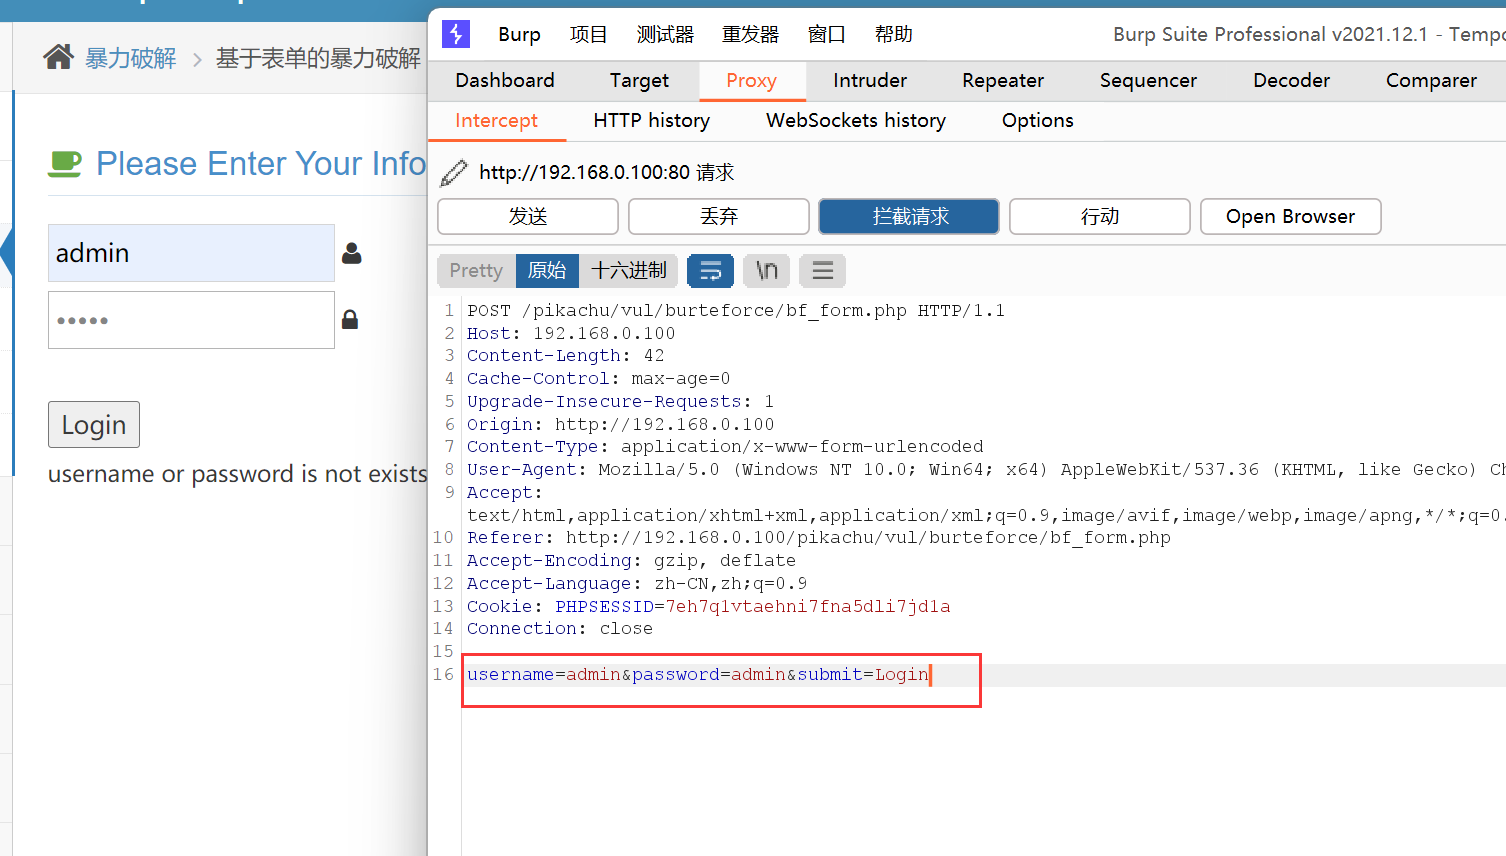Open the 项目 menu
The height and width of the screenshot is (856, 1506).
tap(589, 34)
